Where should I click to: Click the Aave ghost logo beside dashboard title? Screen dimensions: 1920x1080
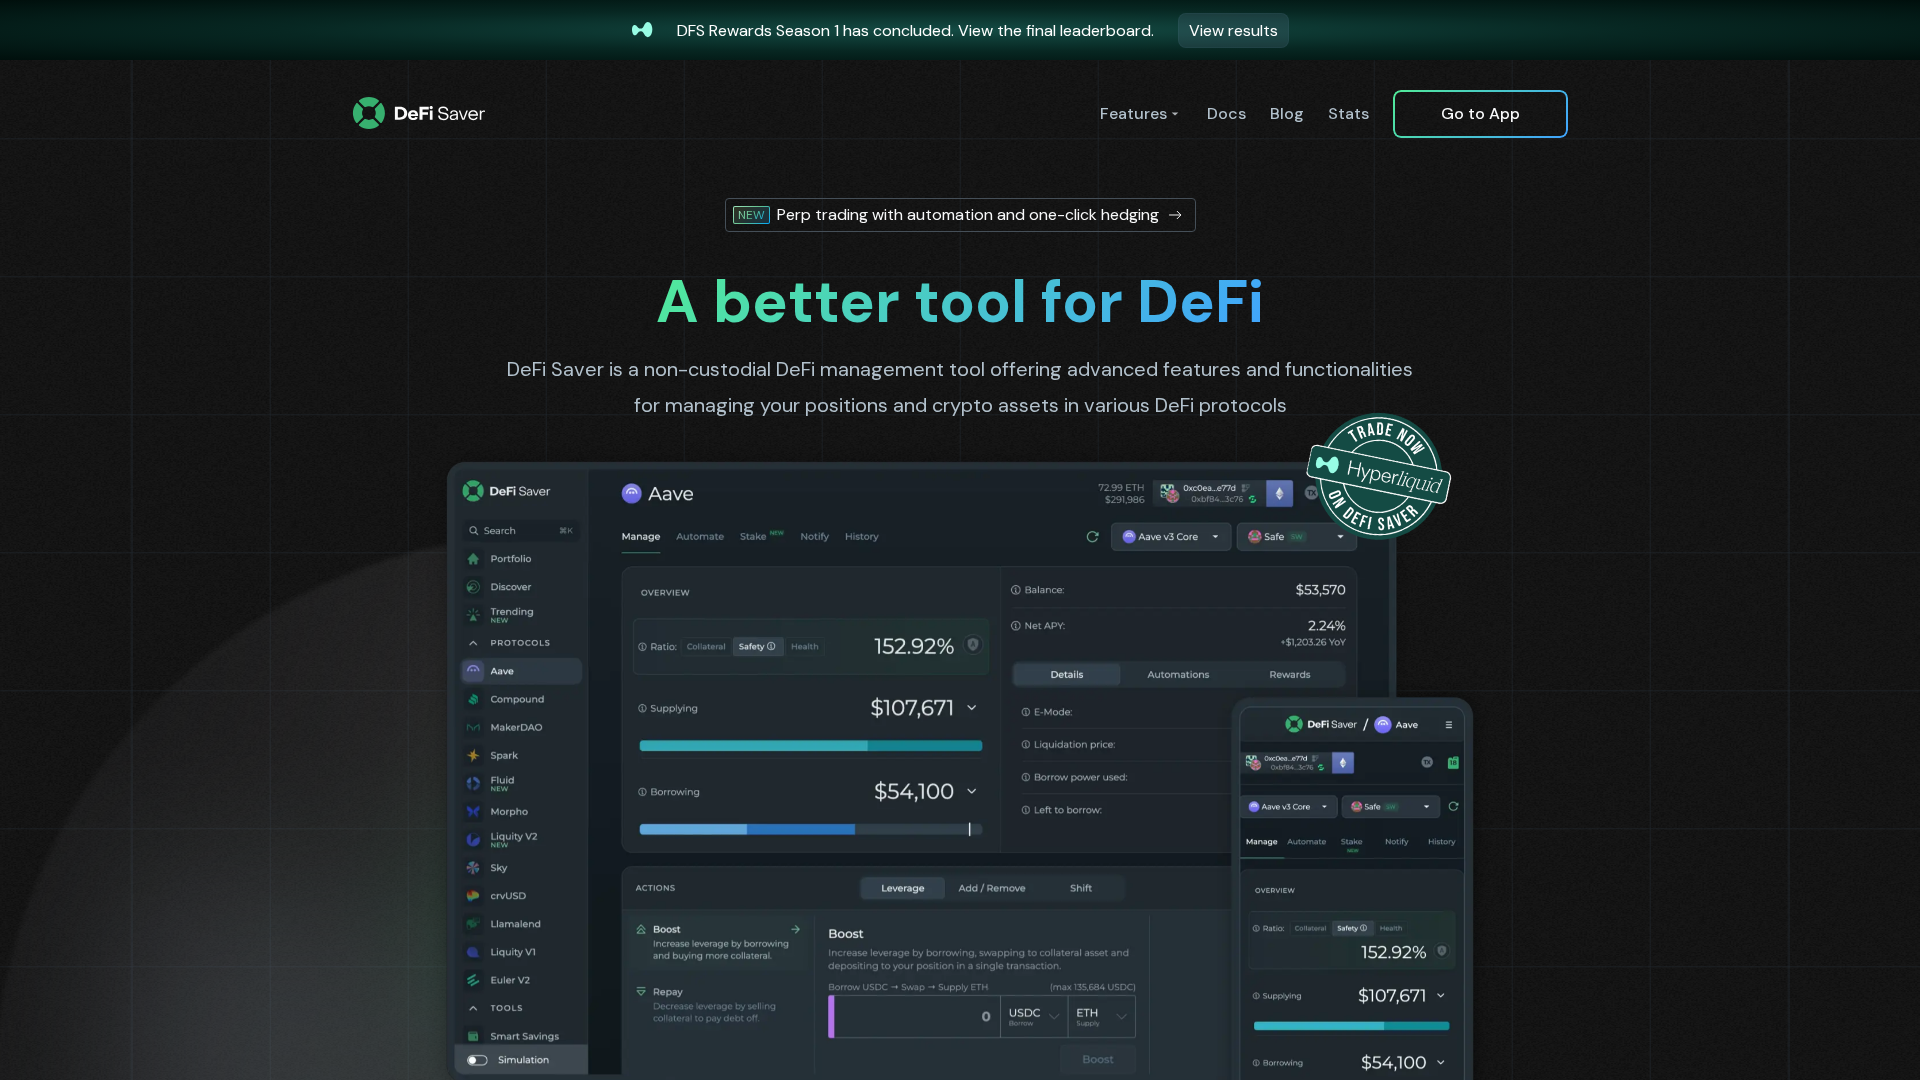[631, 493]
